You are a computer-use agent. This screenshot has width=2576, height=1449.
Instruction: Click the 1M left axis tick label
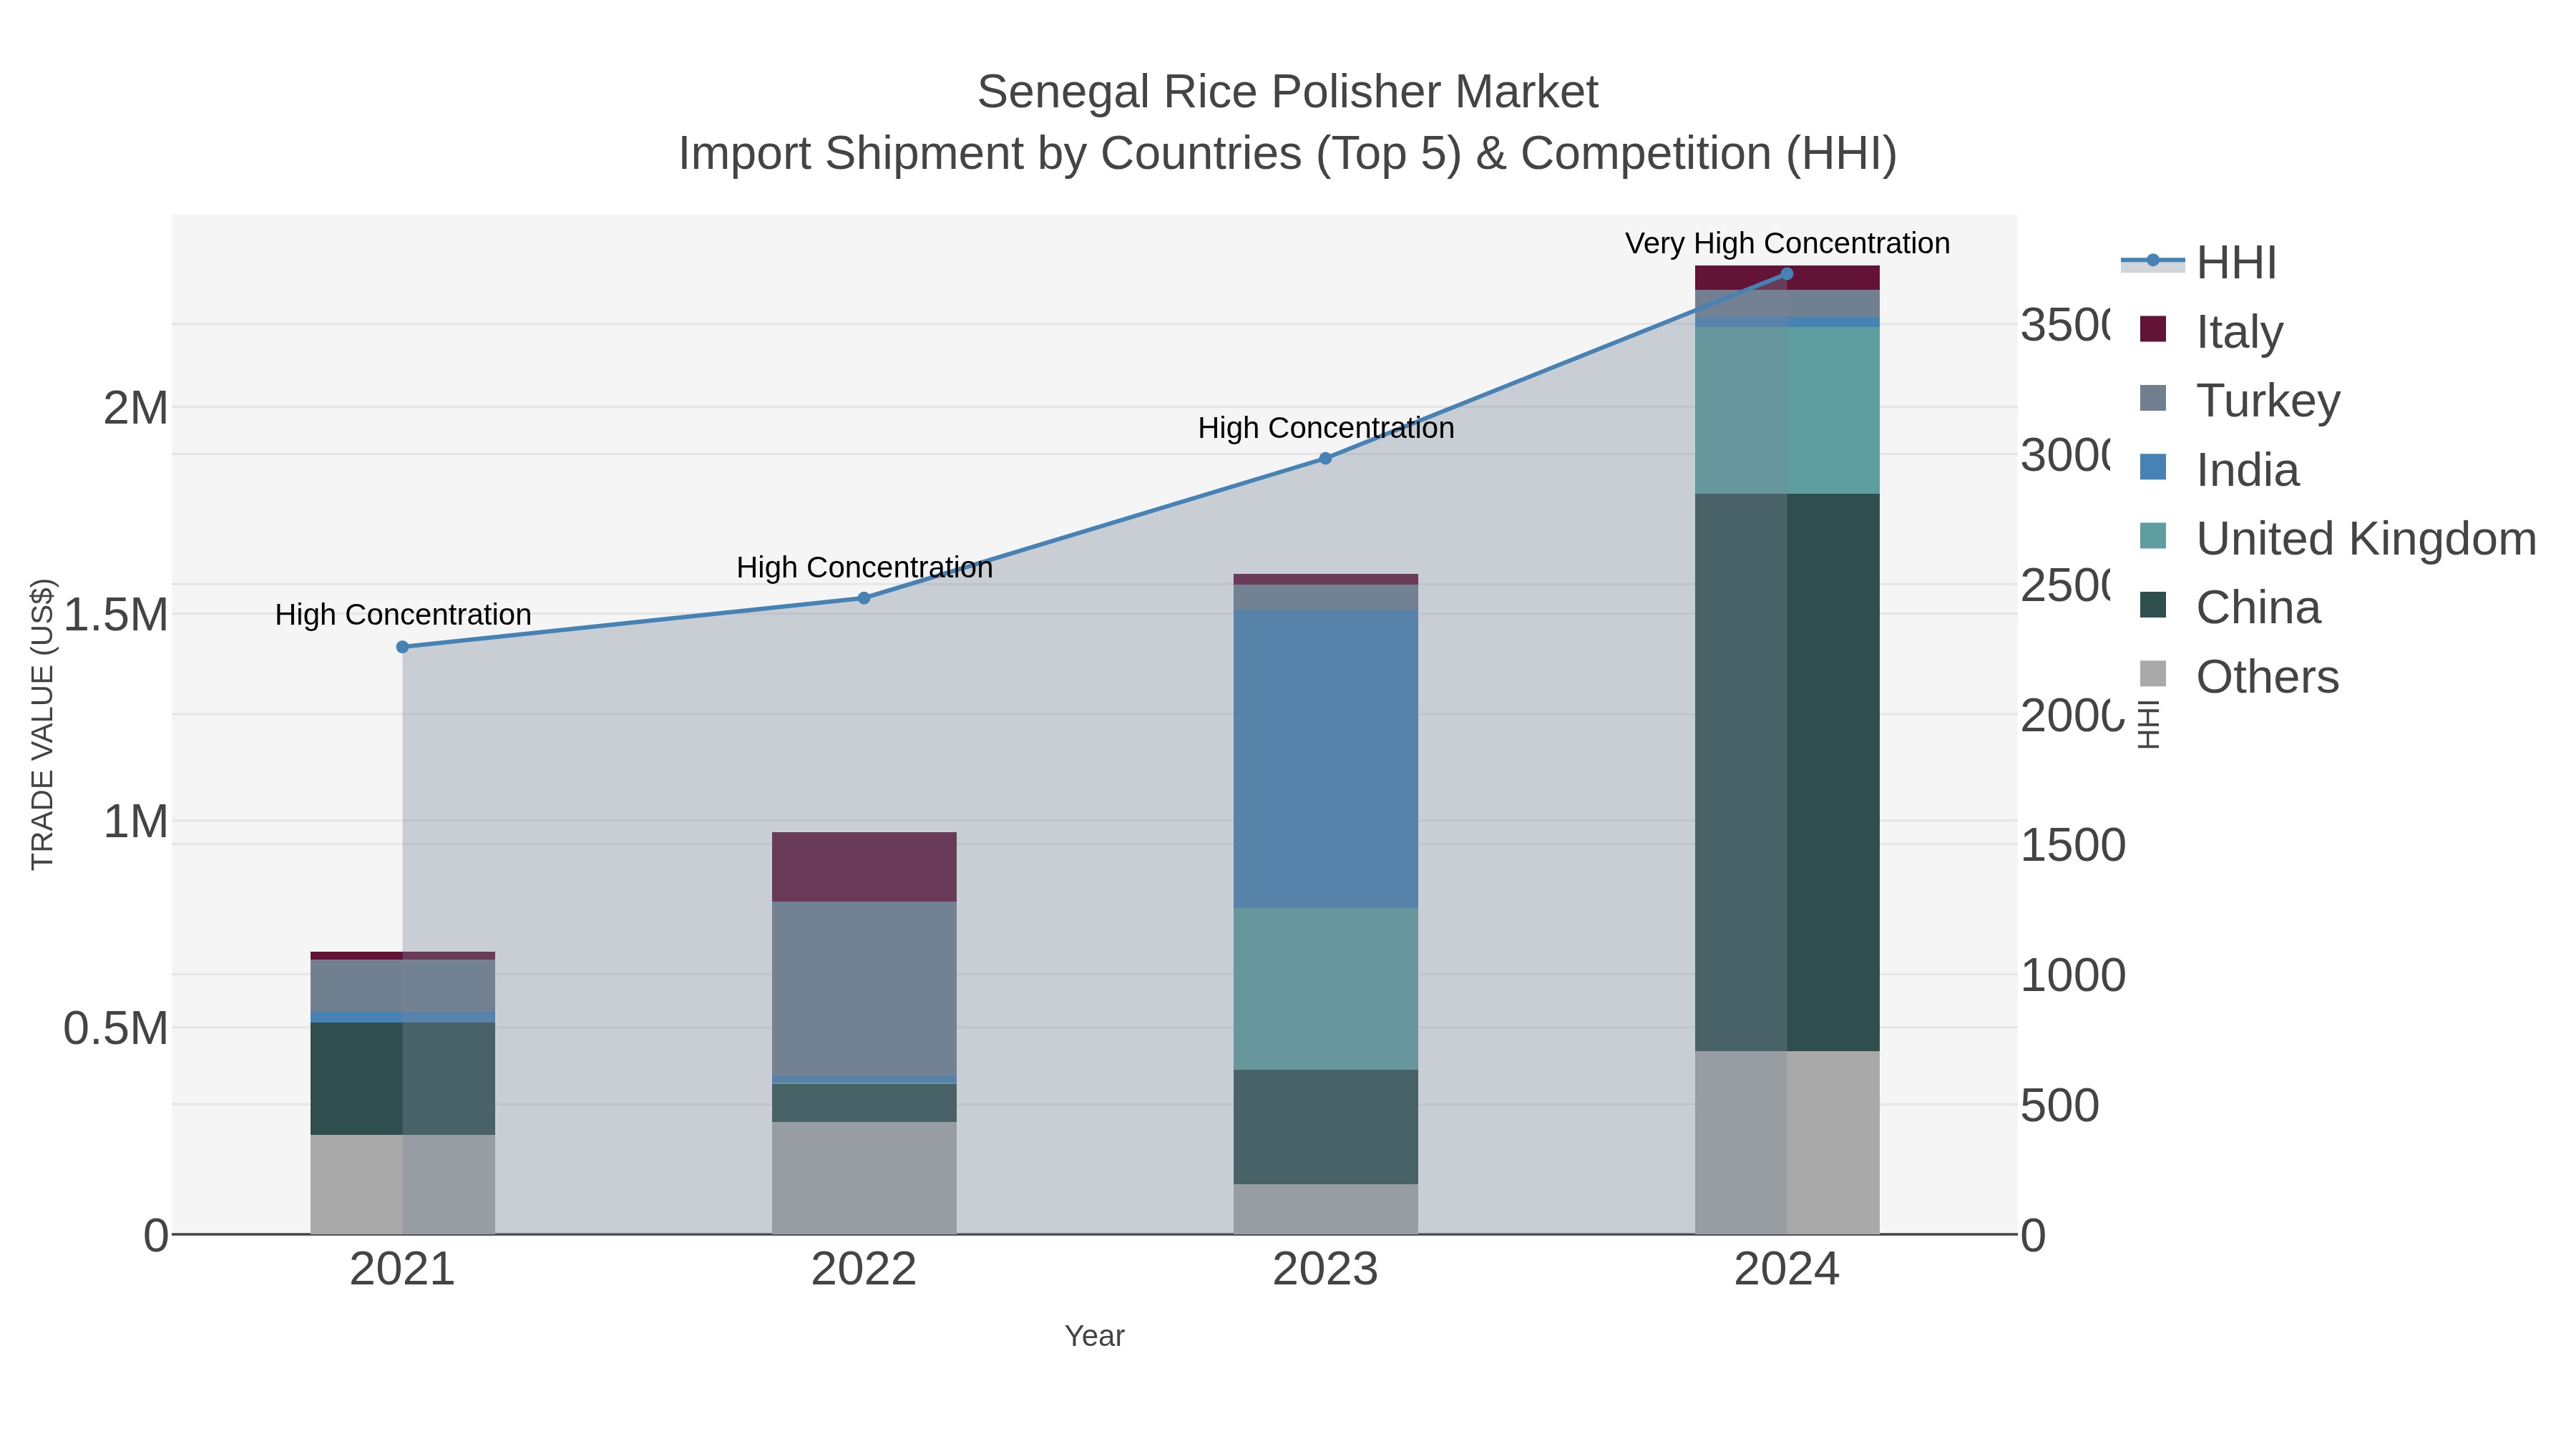point(136,821)
